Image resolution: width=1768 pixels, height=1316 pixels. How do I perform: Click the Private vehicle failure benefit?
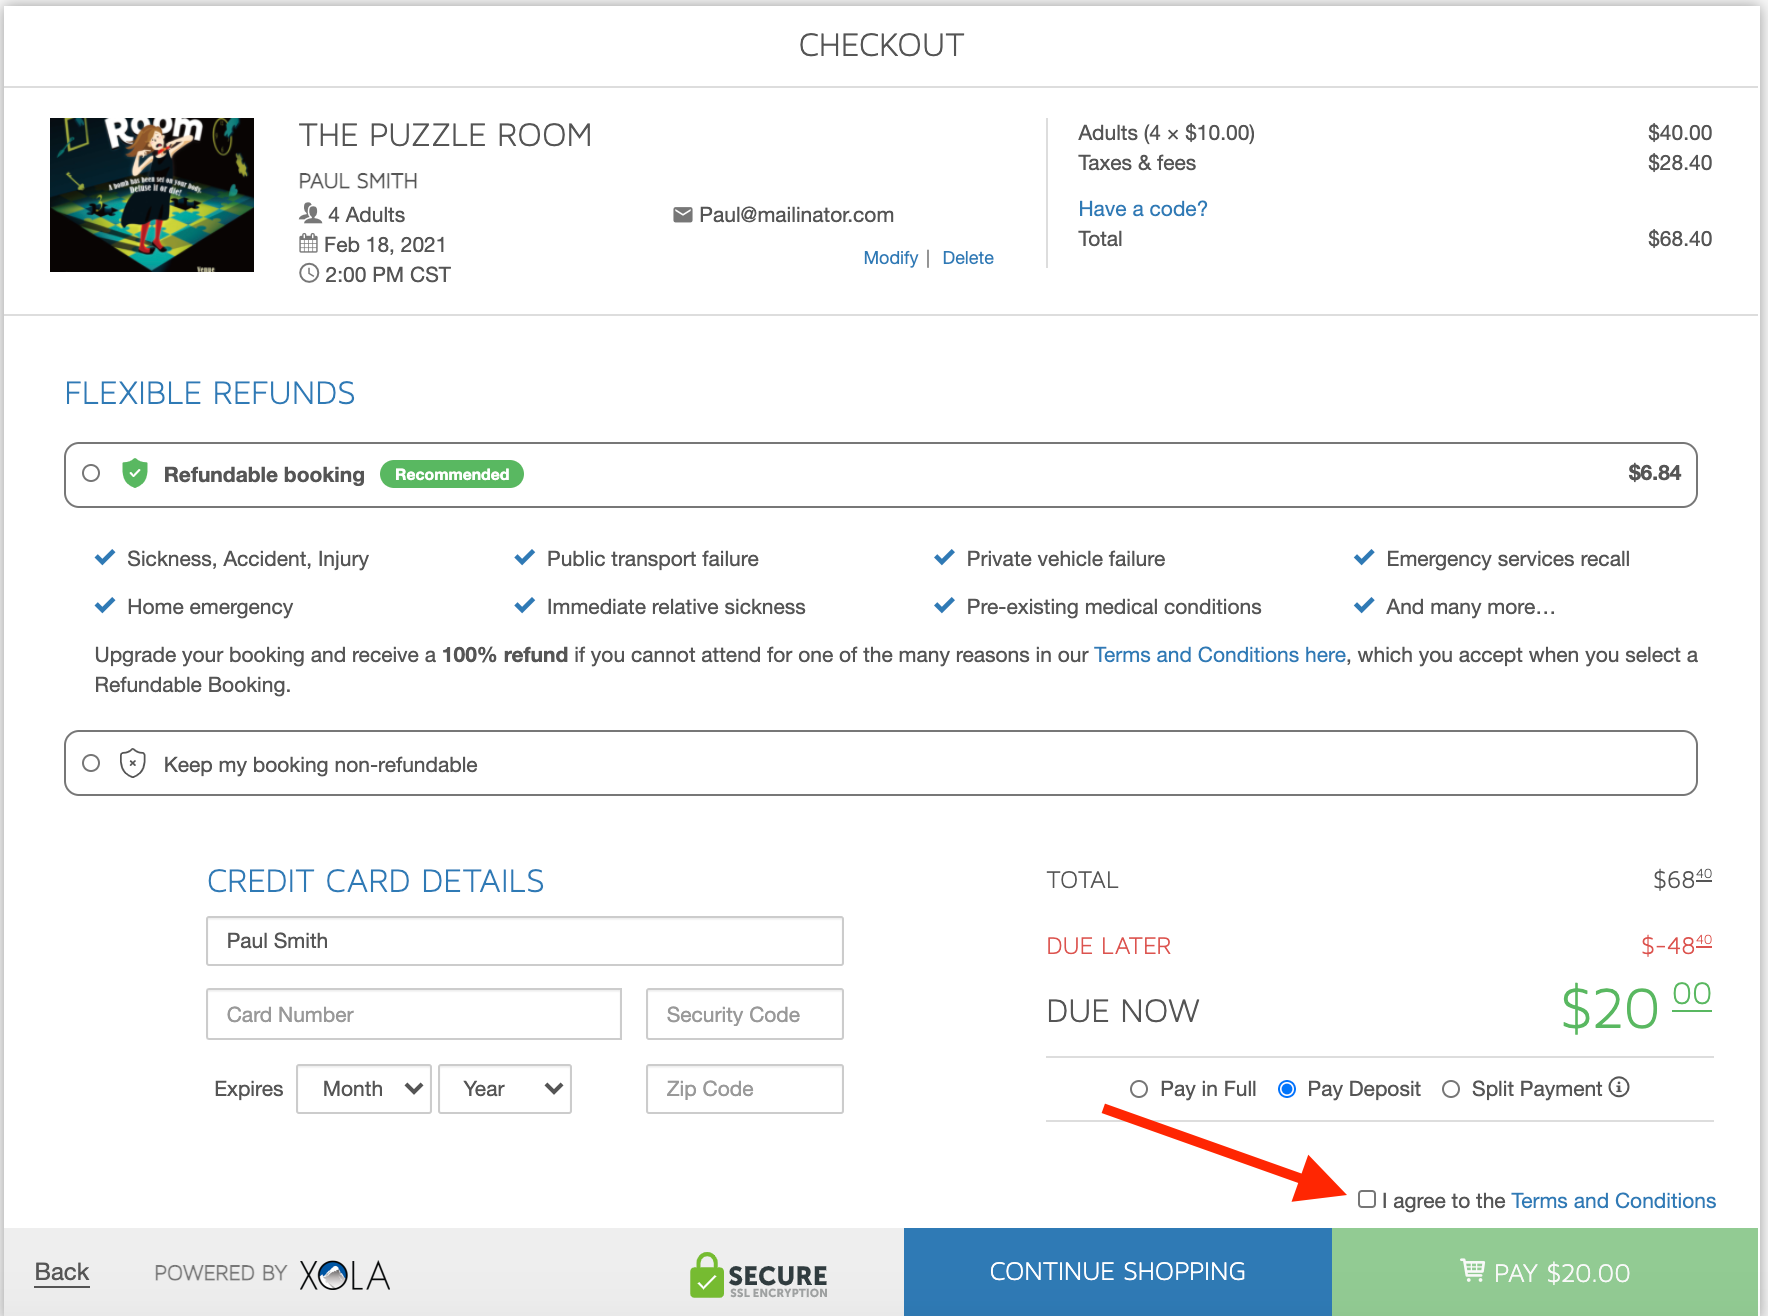pos(1066,559)
